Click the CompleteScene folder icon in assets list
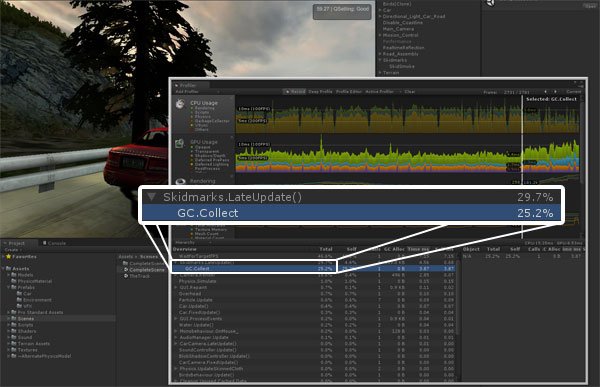600x387 pixels. (125, 263)
